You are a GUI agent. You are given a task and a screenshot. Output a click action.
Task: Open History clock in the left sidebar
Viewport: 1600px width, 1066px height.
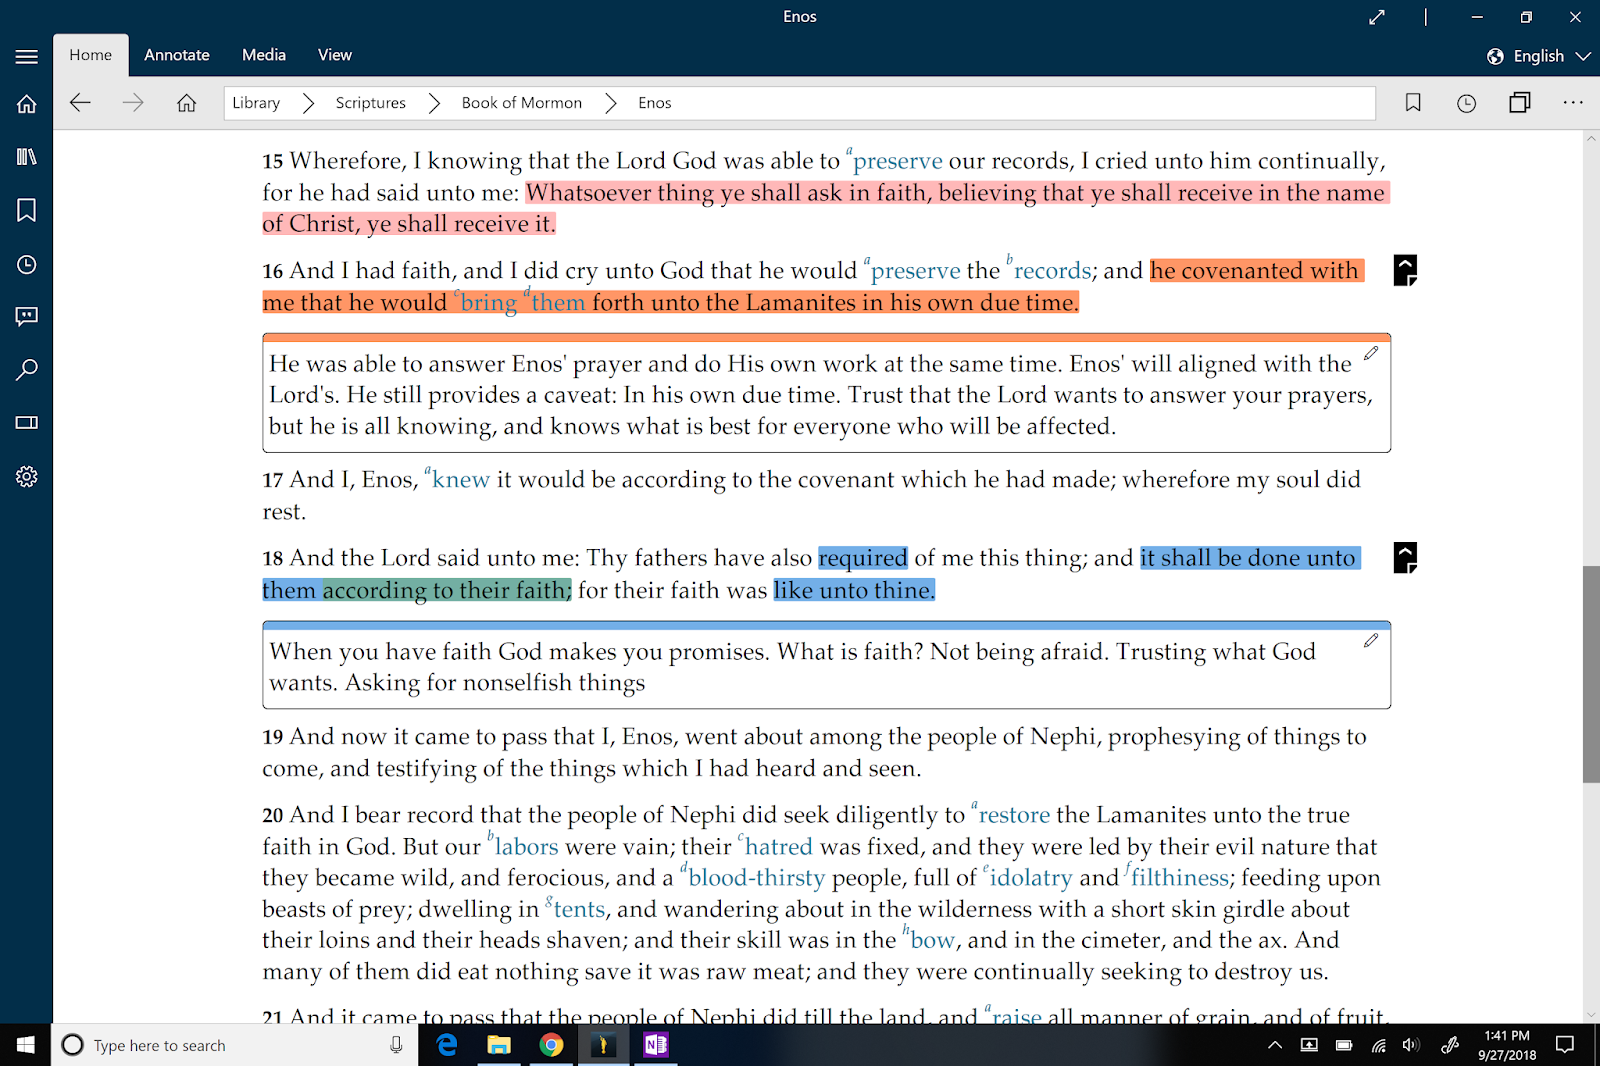point(27,264)
